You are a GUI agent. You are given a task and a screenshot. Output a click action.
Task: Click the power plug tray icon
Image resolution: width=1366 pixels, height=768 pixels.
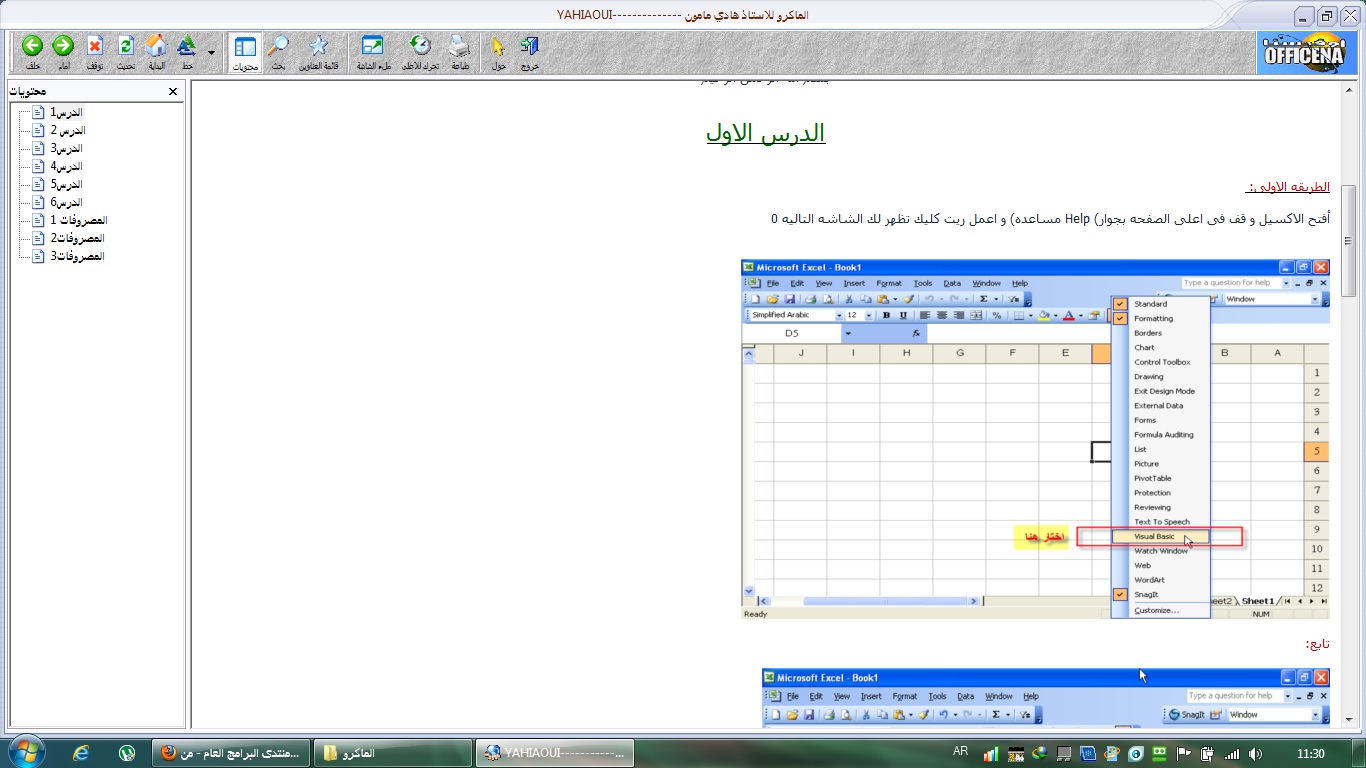(1208, 754)
